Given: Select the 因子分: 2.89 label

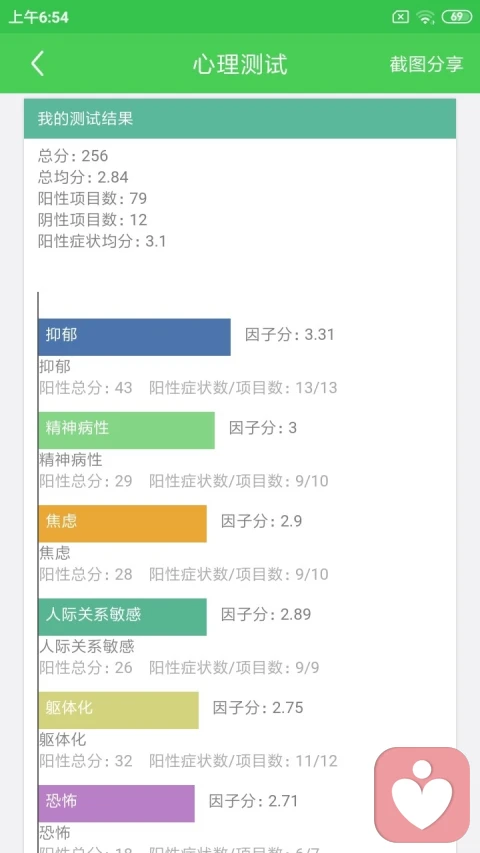Looking at the screenshot, I should 266,614.
